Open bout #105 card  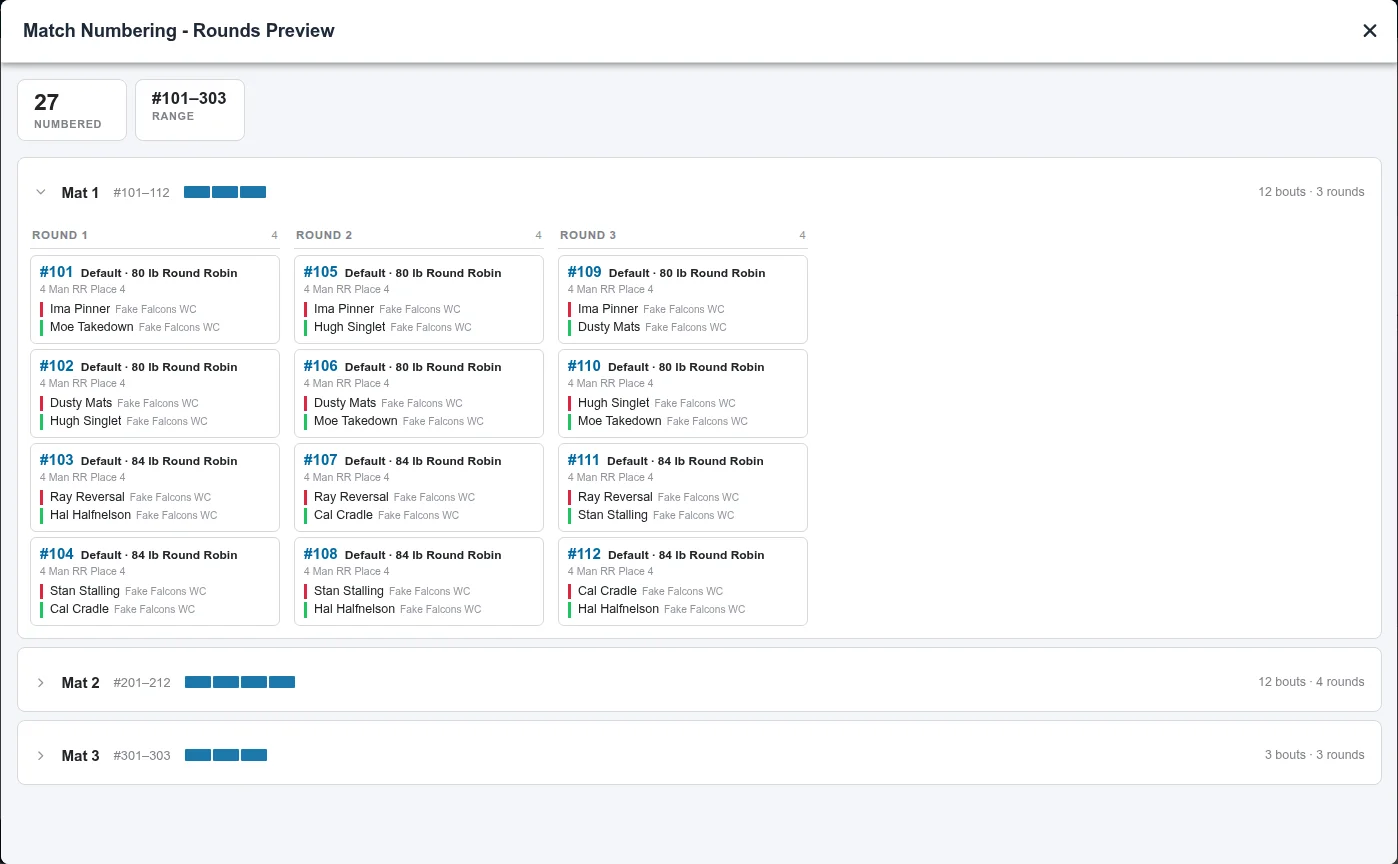(x=419, y=299)
